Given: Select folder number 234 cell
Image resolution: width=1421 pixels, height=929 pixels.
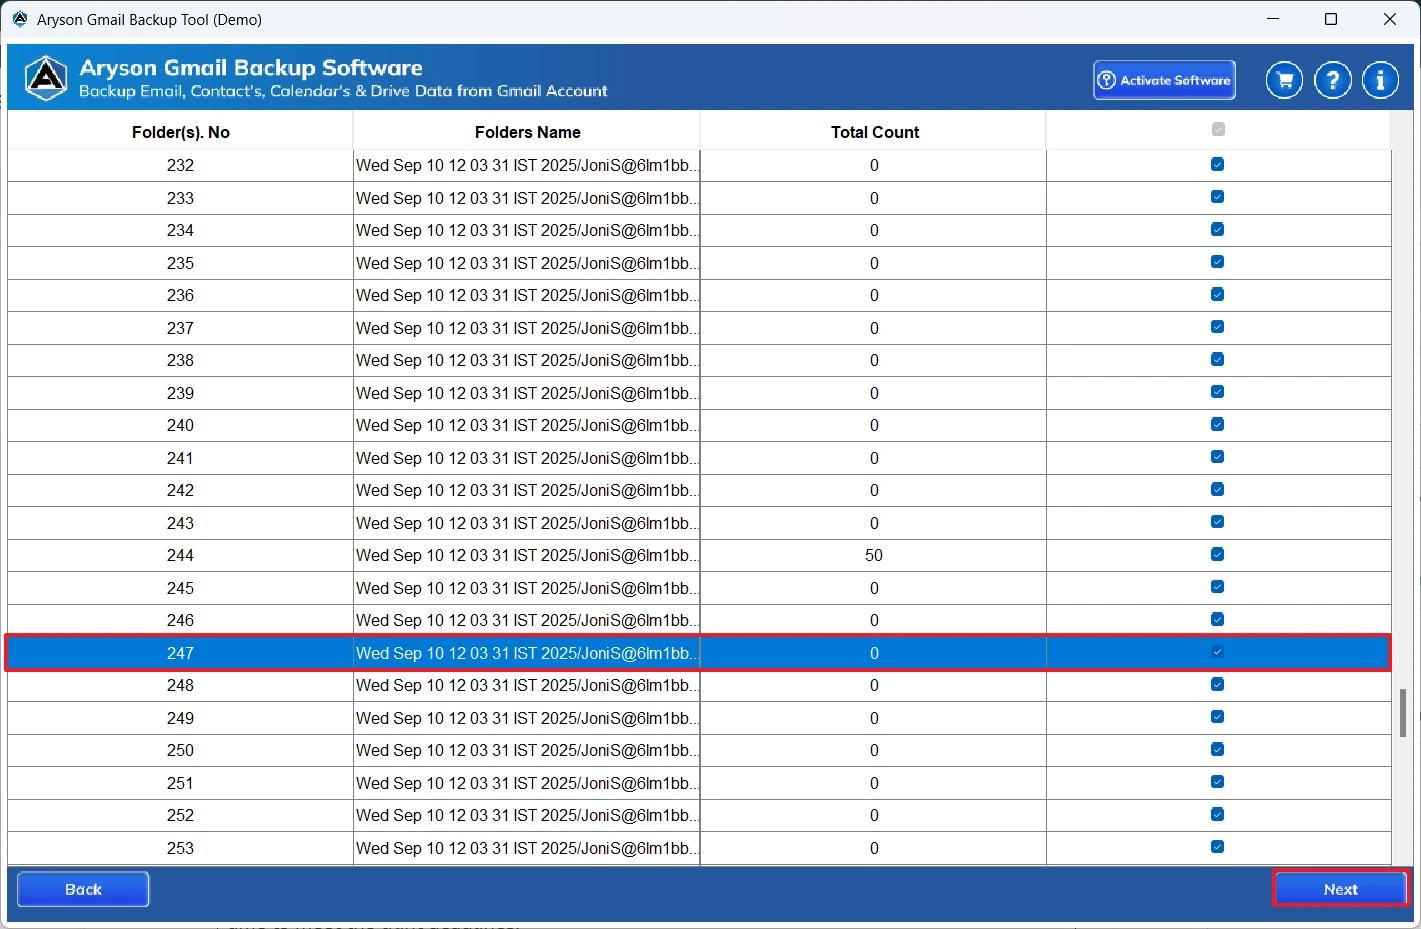Looking at the screenshot, I should click(x=180, y=230).
